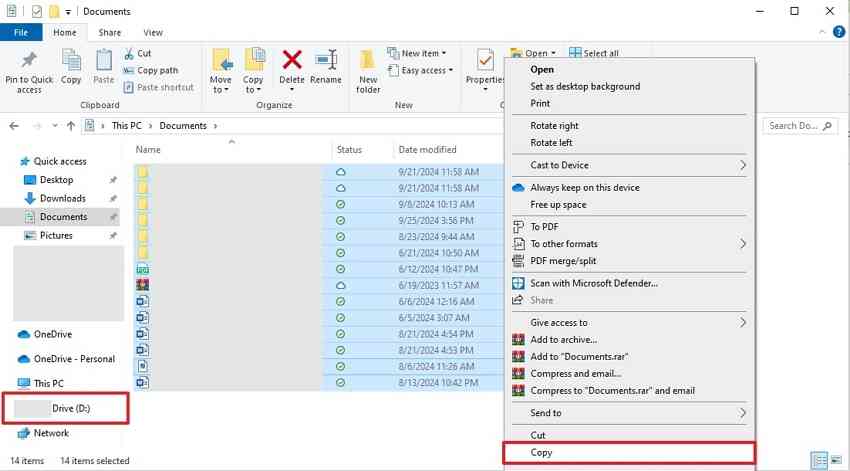Click Copy path in ribbon
Viewport: 850px width, 471px height.
(x=151, y=70)
